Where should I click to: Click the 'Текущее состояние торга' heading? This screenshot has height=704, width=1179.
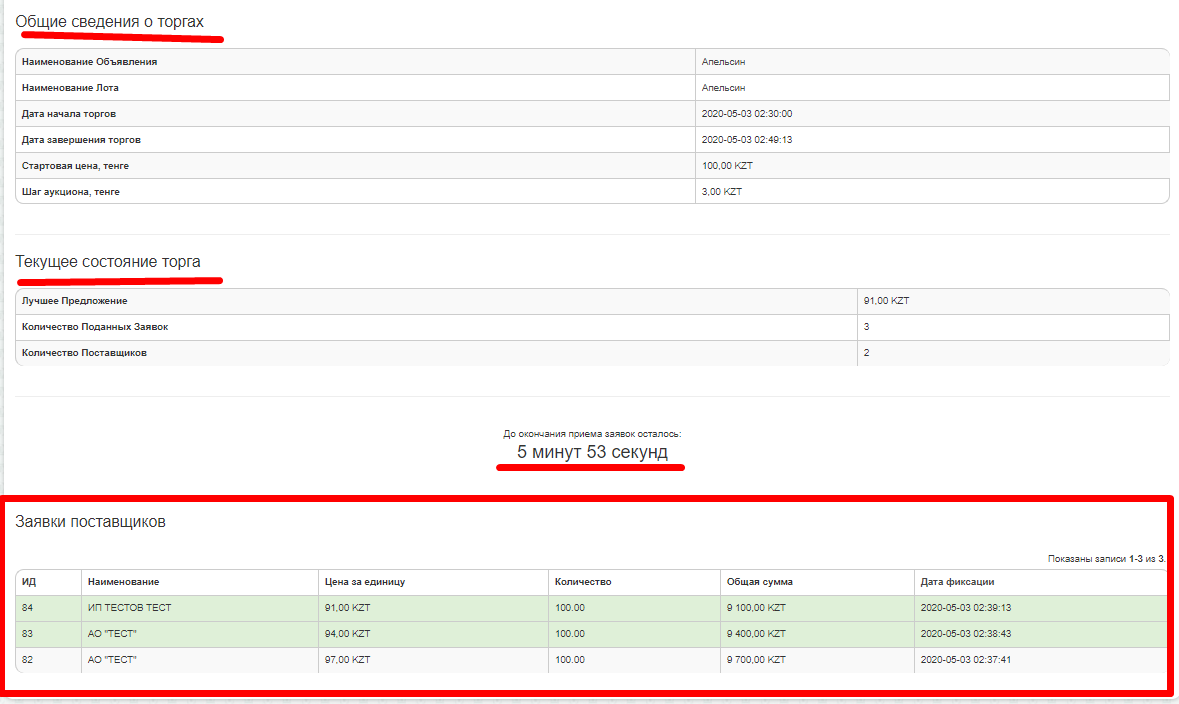(108, 262)
